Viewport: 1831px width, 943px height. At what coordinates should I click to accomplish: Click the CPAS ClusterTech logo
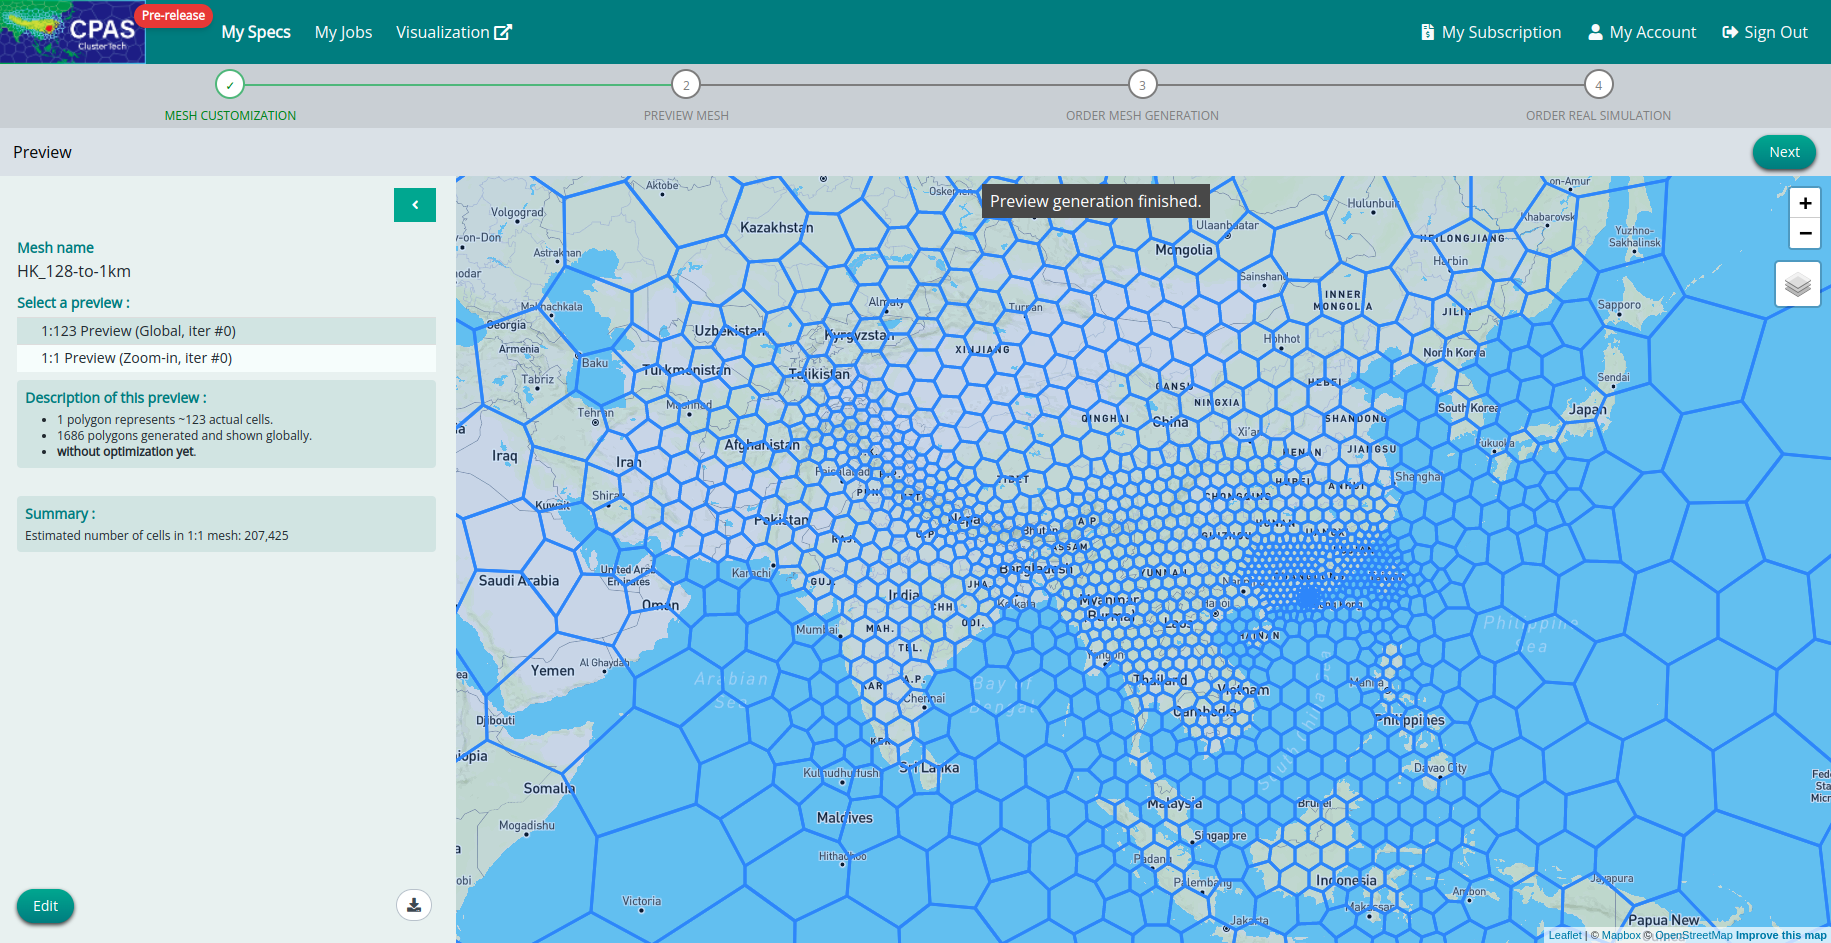tap(72, 32)
